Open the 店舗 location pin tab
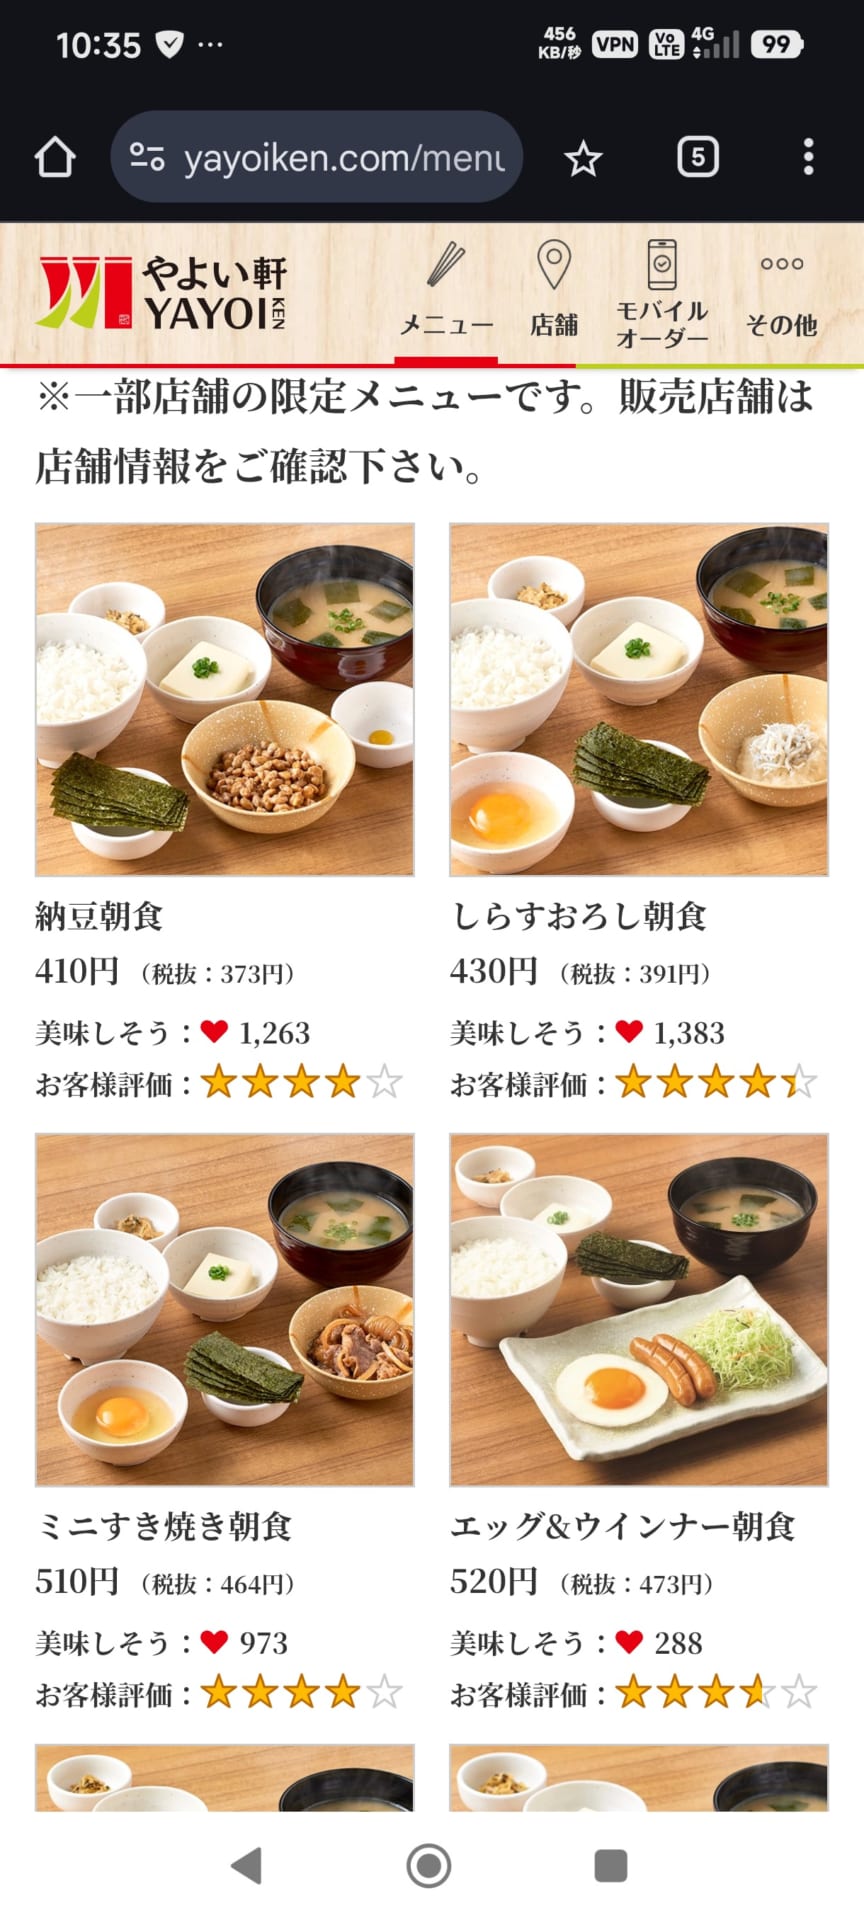864x1920 pixels. click(x=554, y=291)
